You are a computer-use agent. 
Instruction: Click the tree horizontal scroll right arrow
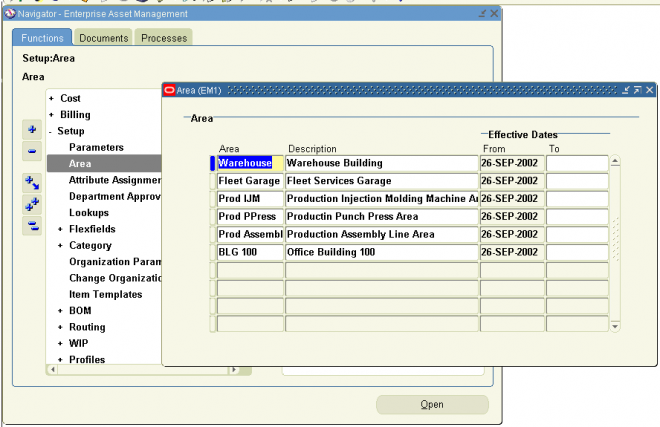pyautogui.click(x=234, y=370)
